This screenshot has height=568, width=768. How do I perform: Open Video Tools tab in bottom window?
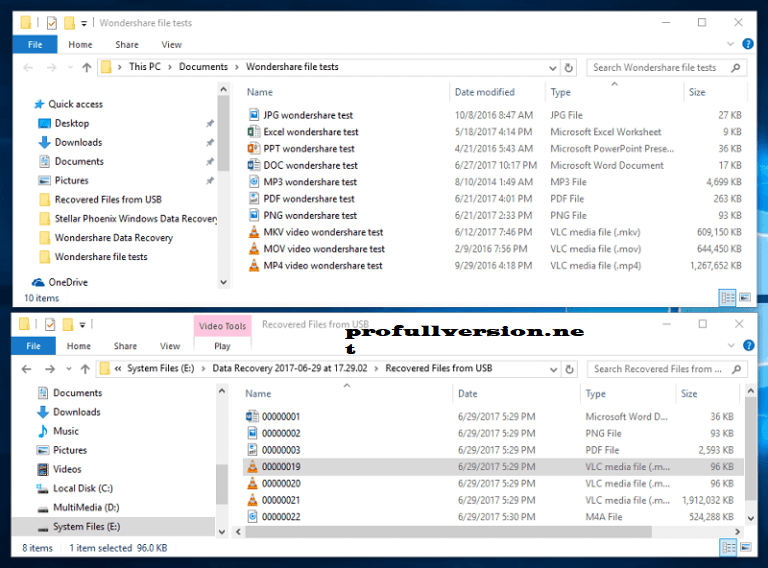222,326
